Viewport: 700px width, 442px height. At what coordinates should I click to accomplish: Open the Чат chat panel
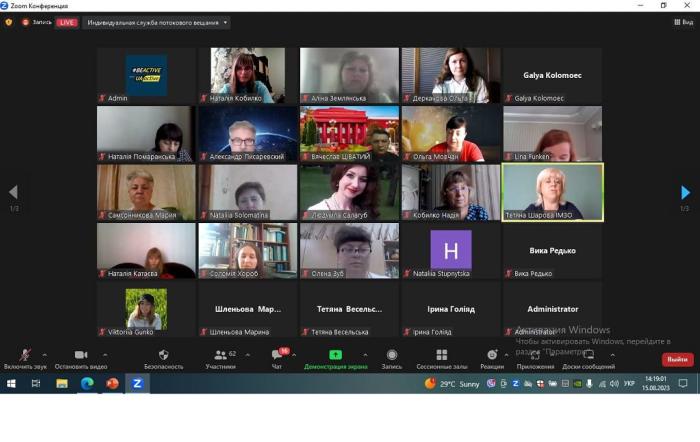coord(277,357)
